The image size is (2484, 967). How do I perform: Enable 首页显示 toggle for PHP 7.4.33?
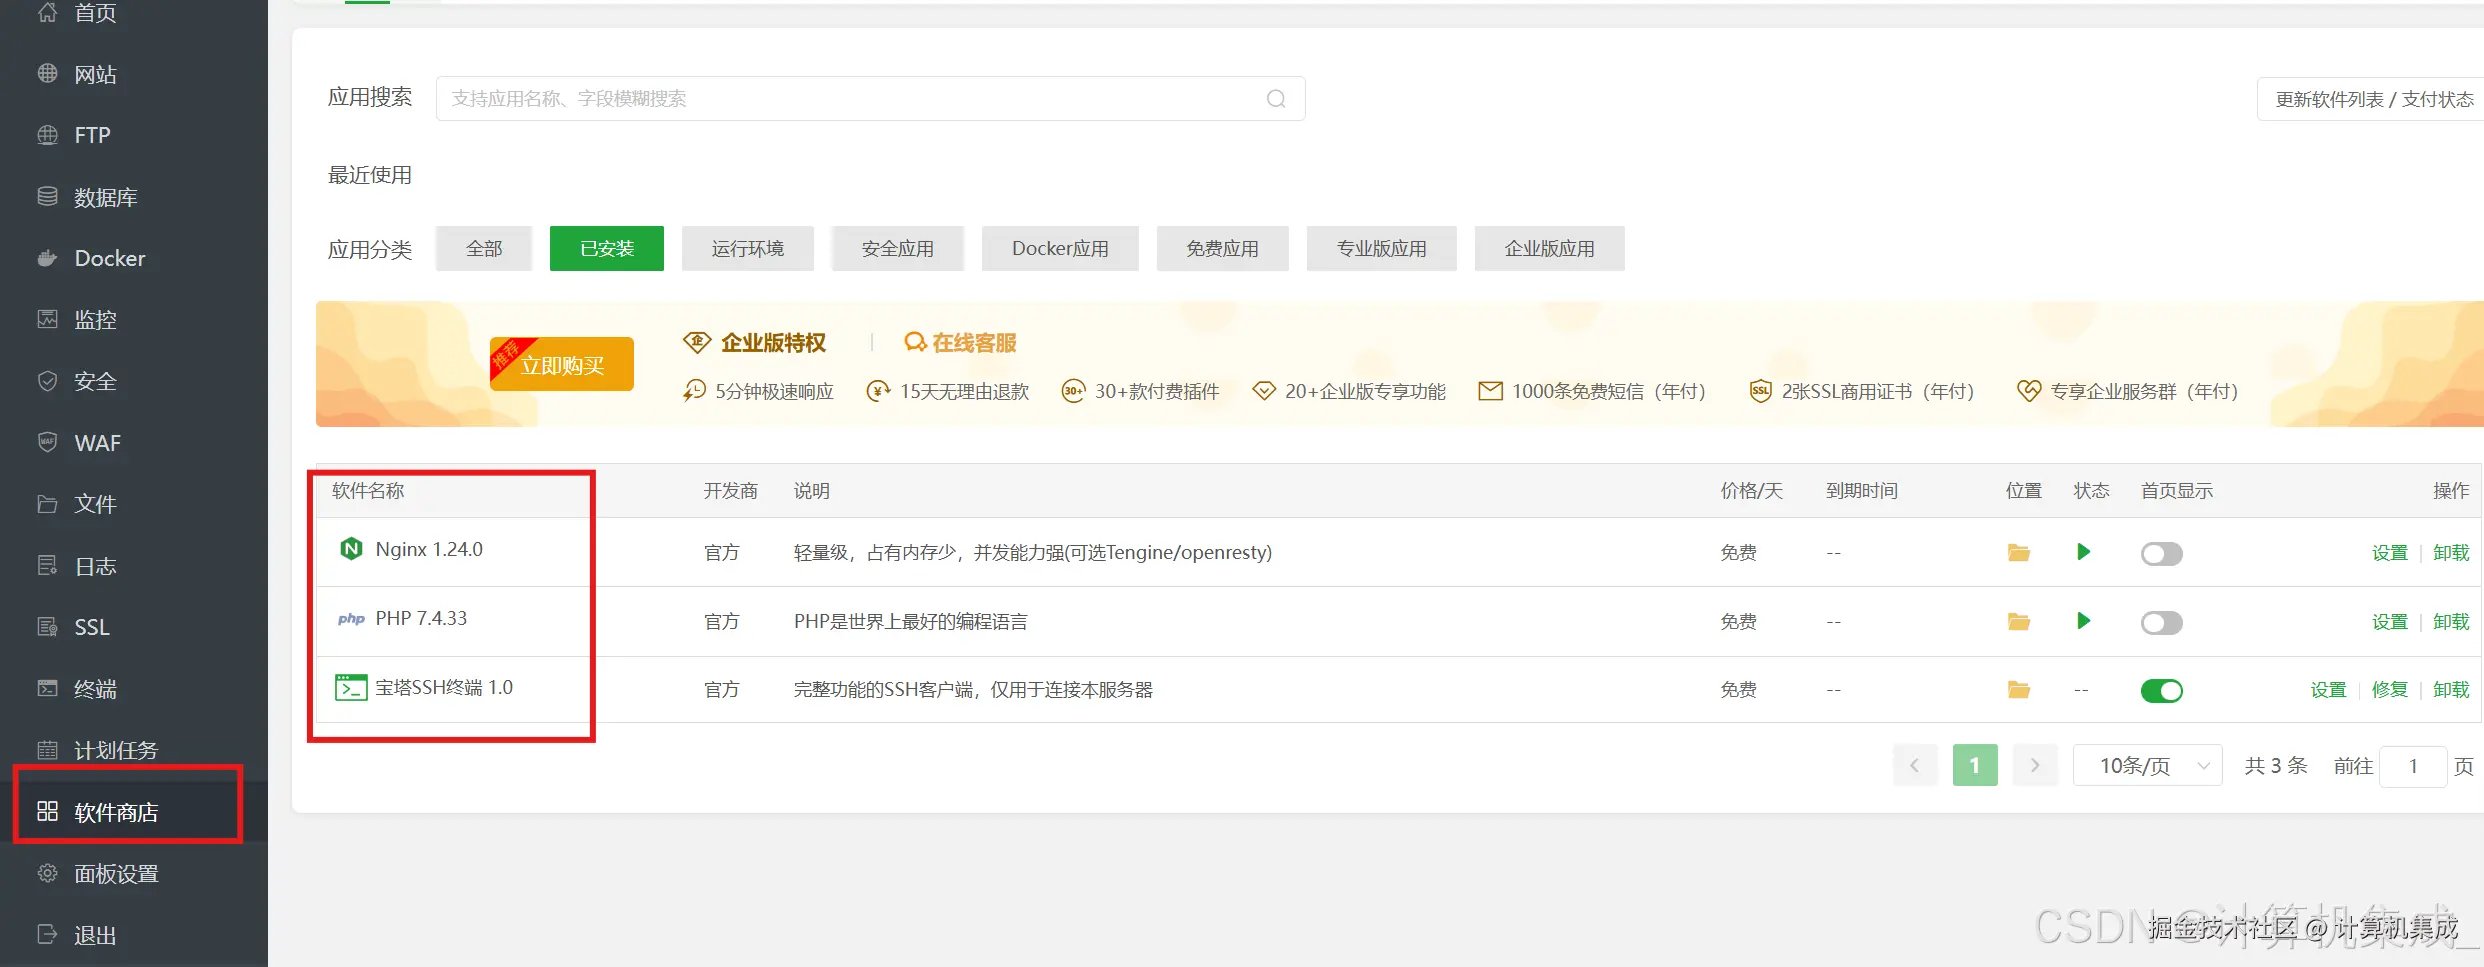point(2161,623)
